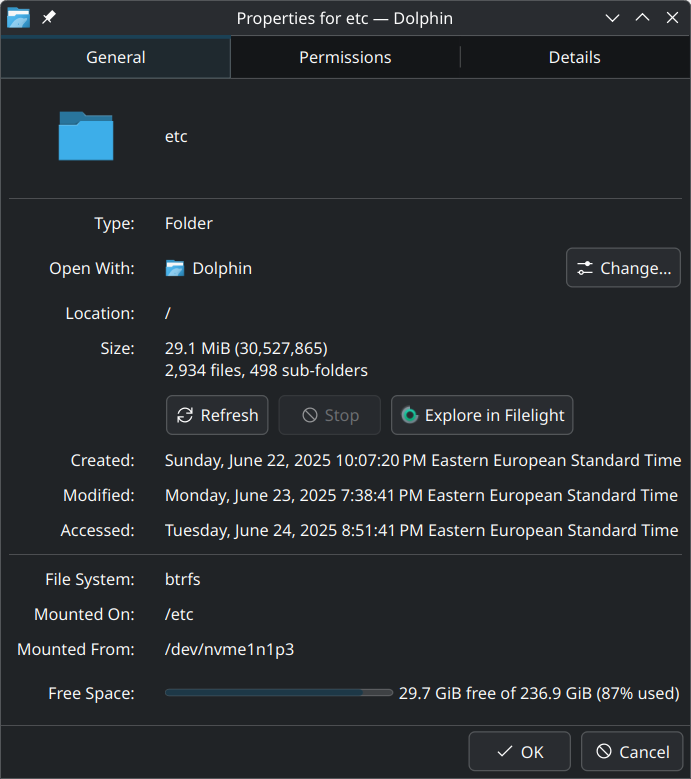Refresh the folder size calculation
The width and height of the screenshot is (691, 779).
217,415
